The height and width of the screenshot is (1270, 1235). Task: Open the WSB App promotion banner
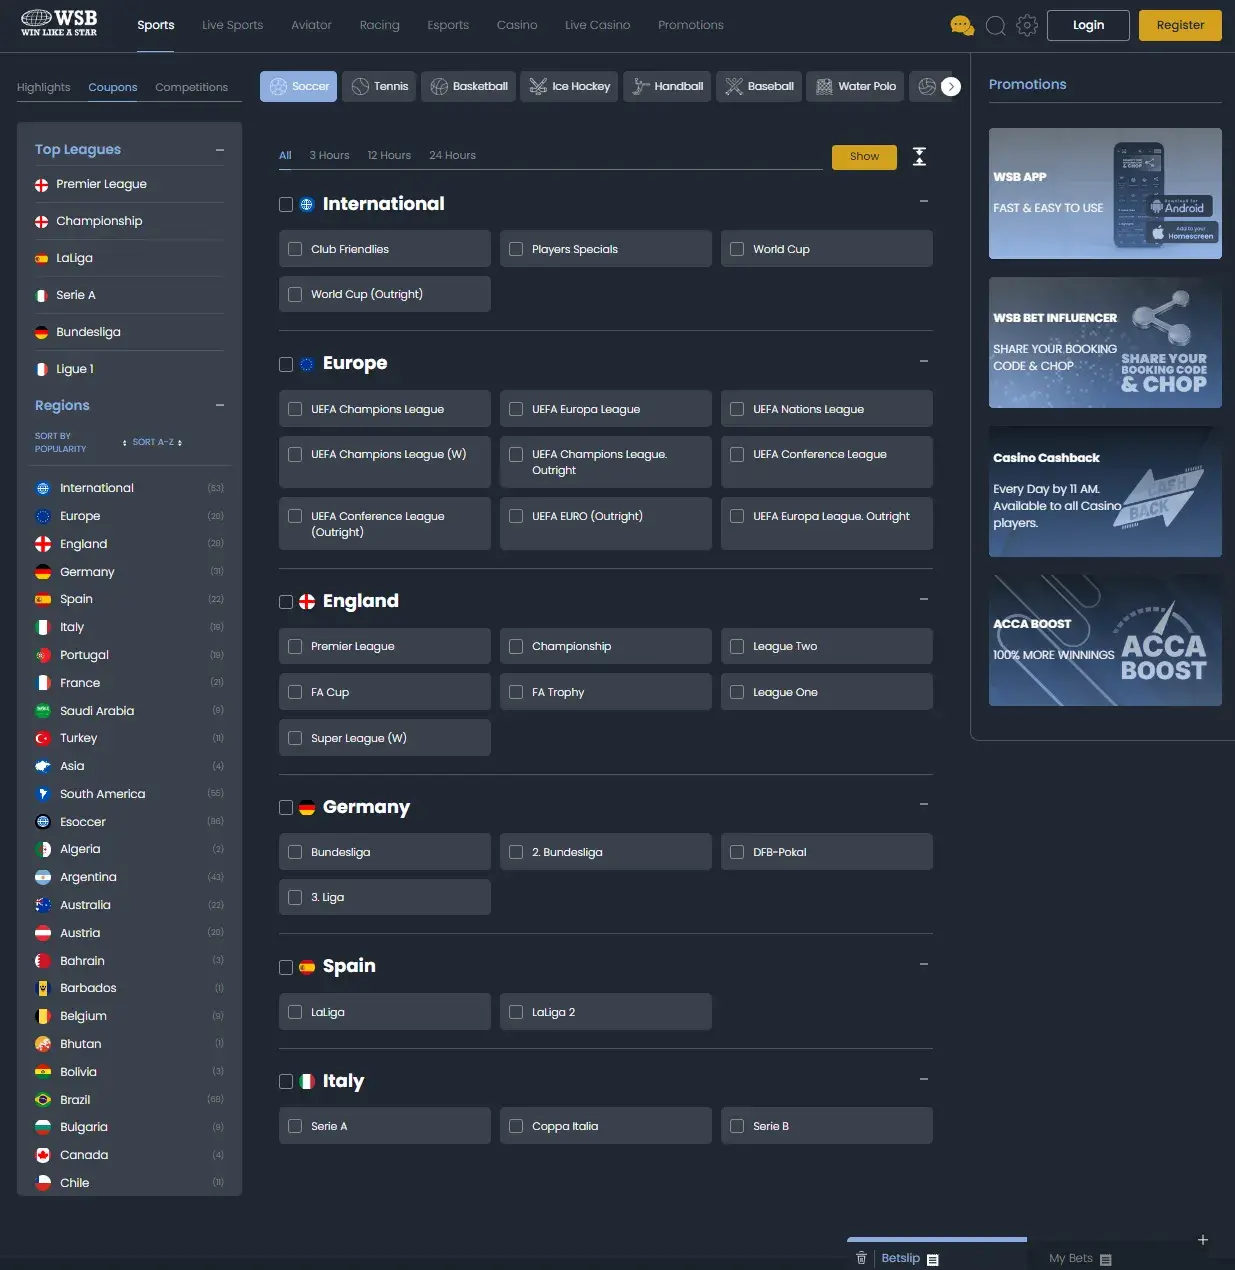coord(1105,193)
